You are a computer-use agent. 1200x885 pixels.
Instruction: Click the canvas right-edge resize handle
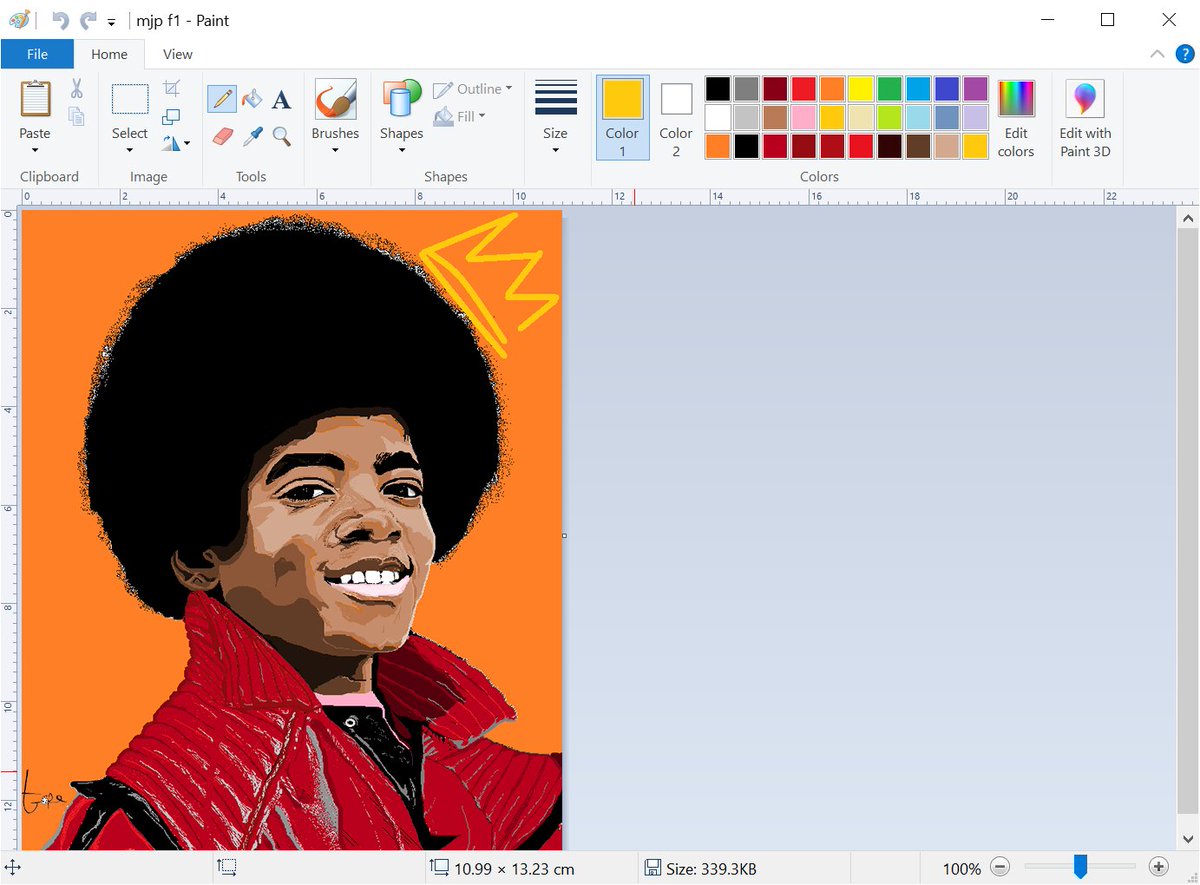tap(564, 536)
